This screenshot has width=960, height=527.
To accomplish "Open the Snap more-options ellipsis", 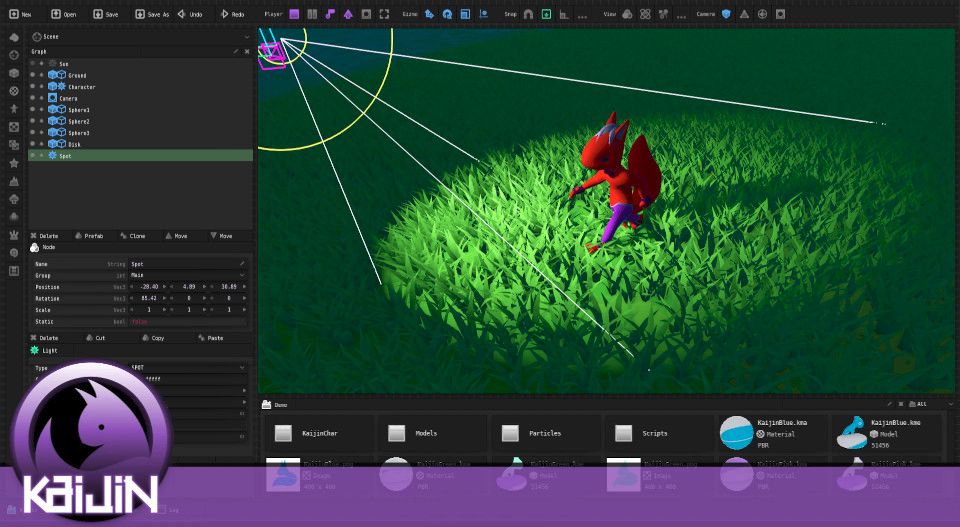I will tap(582, 16).
